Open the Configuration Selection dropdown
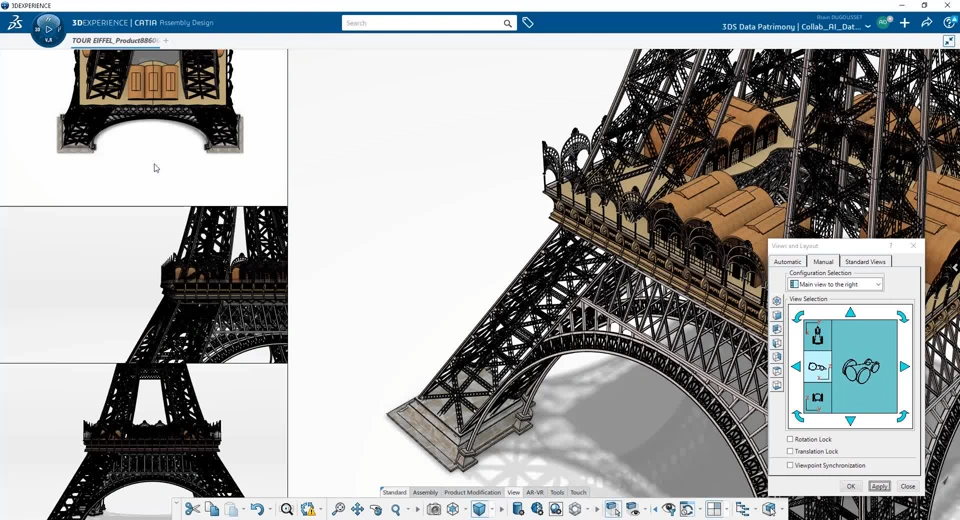 pos(835,284)
